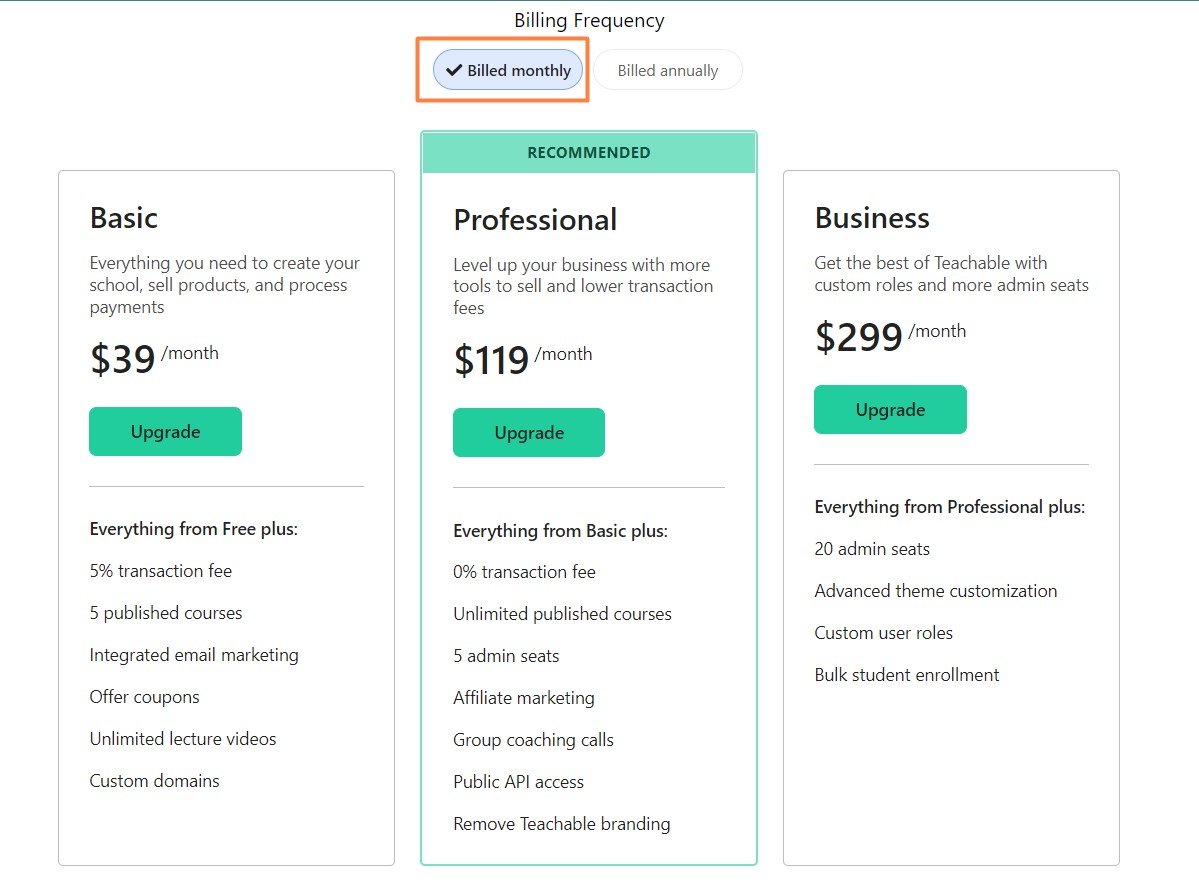
Task: Upgrade to the Basic plan
Action: tap(165, 432)
